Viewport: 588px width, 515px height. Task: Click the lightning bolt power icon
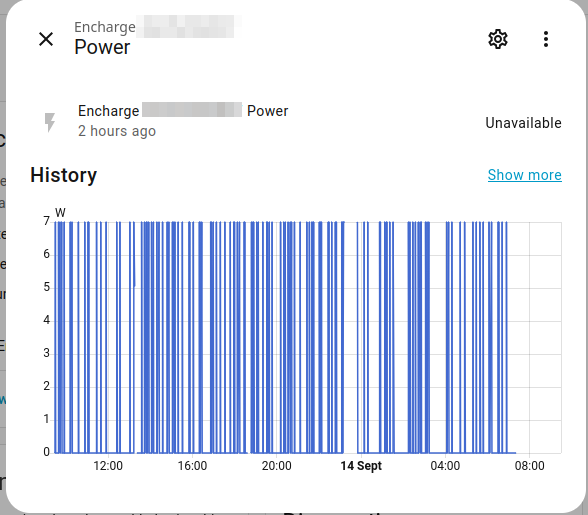click(x=50, y=122)
